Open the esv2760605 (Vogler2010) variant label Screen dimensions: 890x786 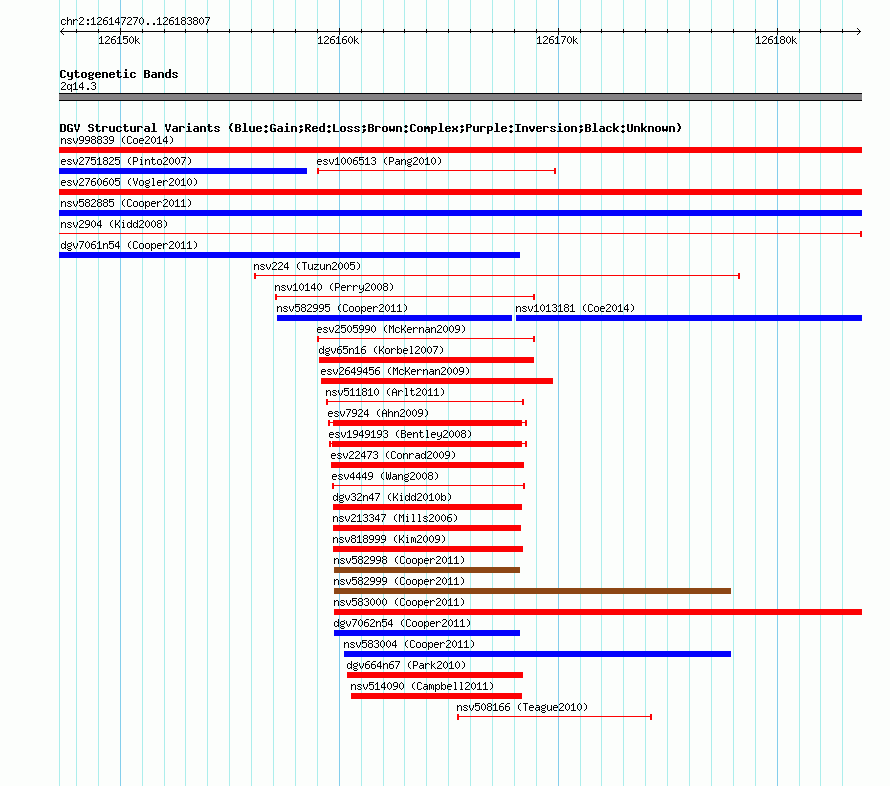[x=129, y=182]
